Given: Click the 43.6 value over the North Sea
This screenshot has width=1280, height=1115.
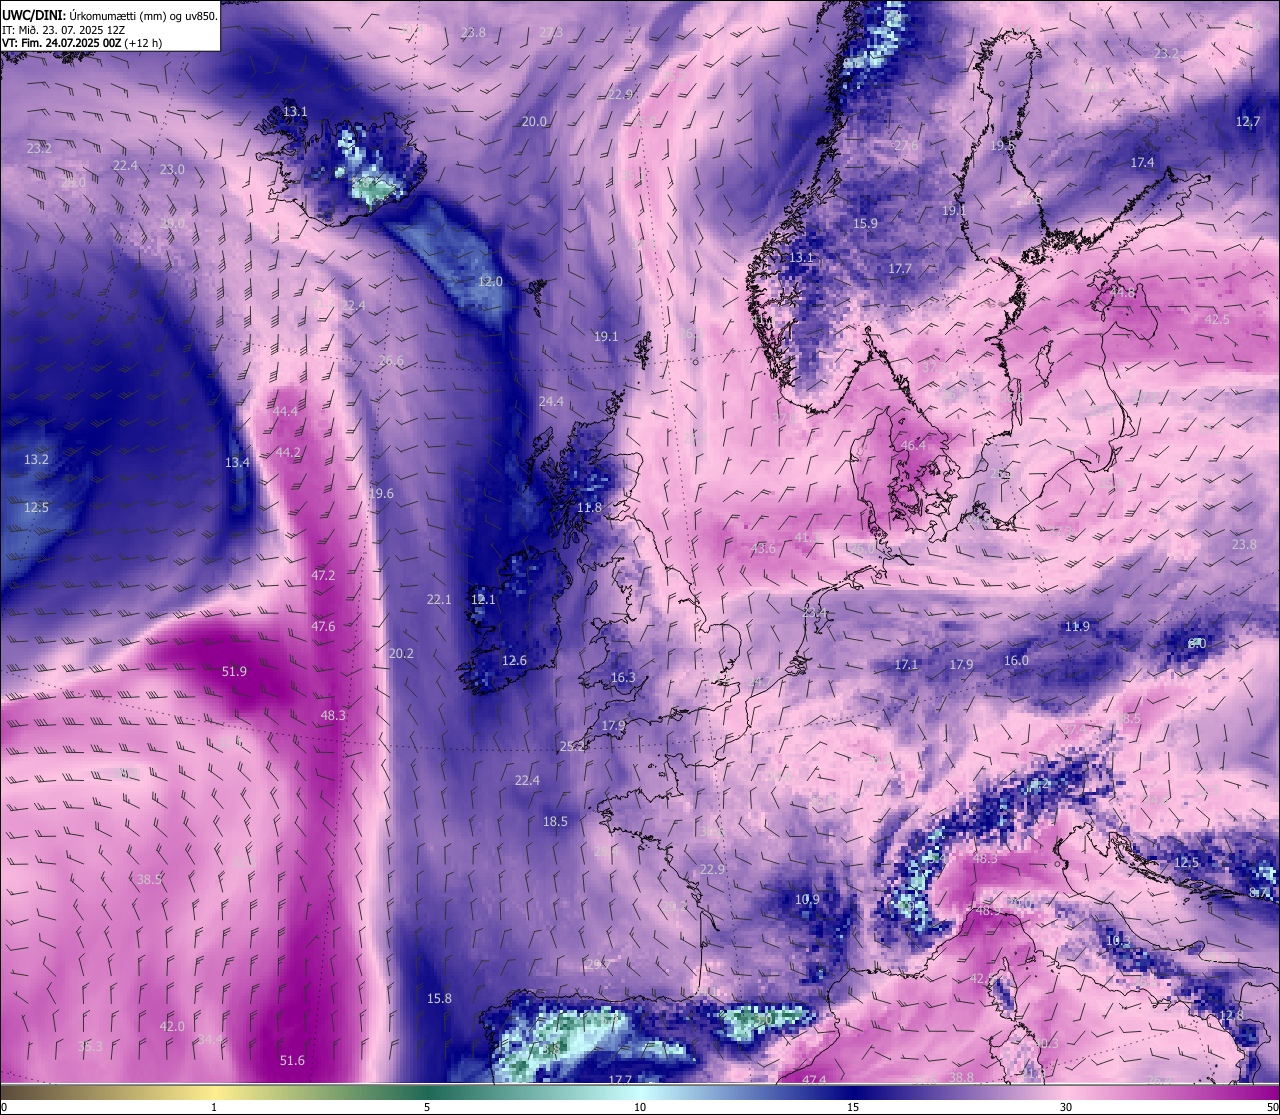Looking at the screenshot, I should pos(763,548).
